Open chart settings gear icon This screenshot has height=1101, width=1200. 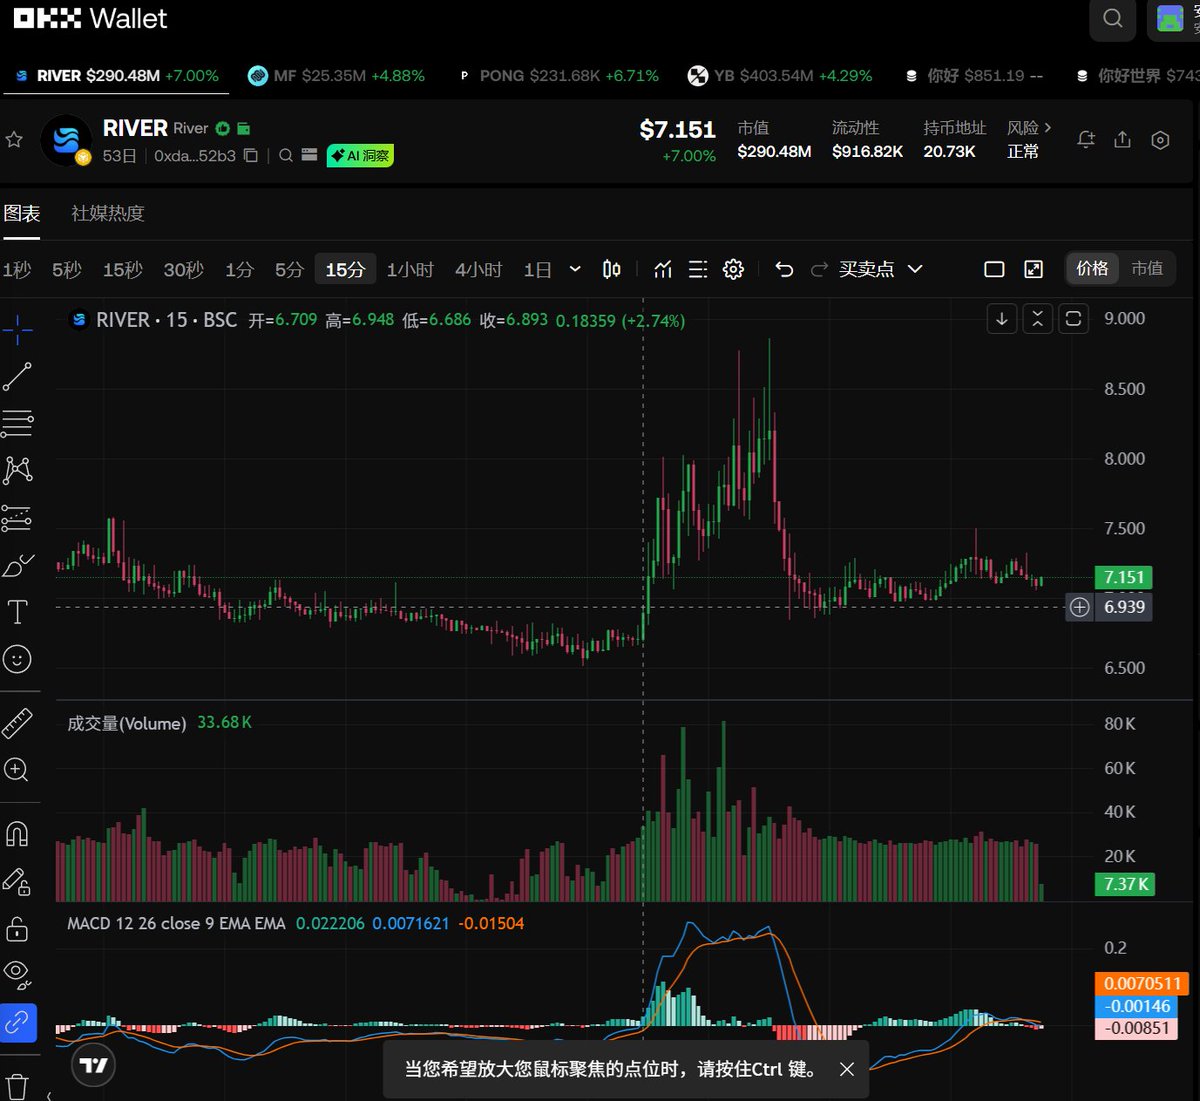[733, 269]
